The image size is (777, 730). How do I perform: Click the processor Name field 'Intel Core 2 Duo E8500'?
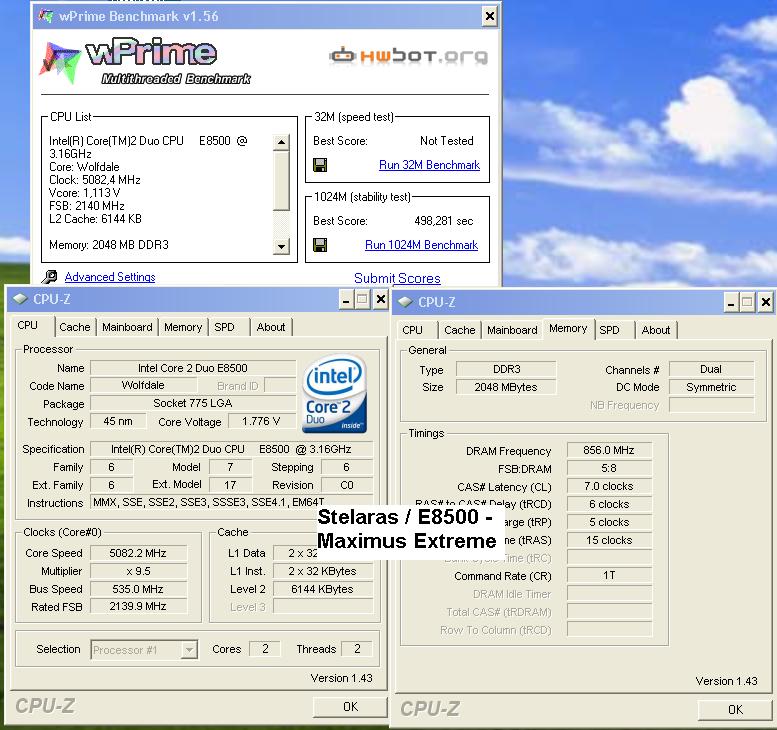(x=193, y=368)
